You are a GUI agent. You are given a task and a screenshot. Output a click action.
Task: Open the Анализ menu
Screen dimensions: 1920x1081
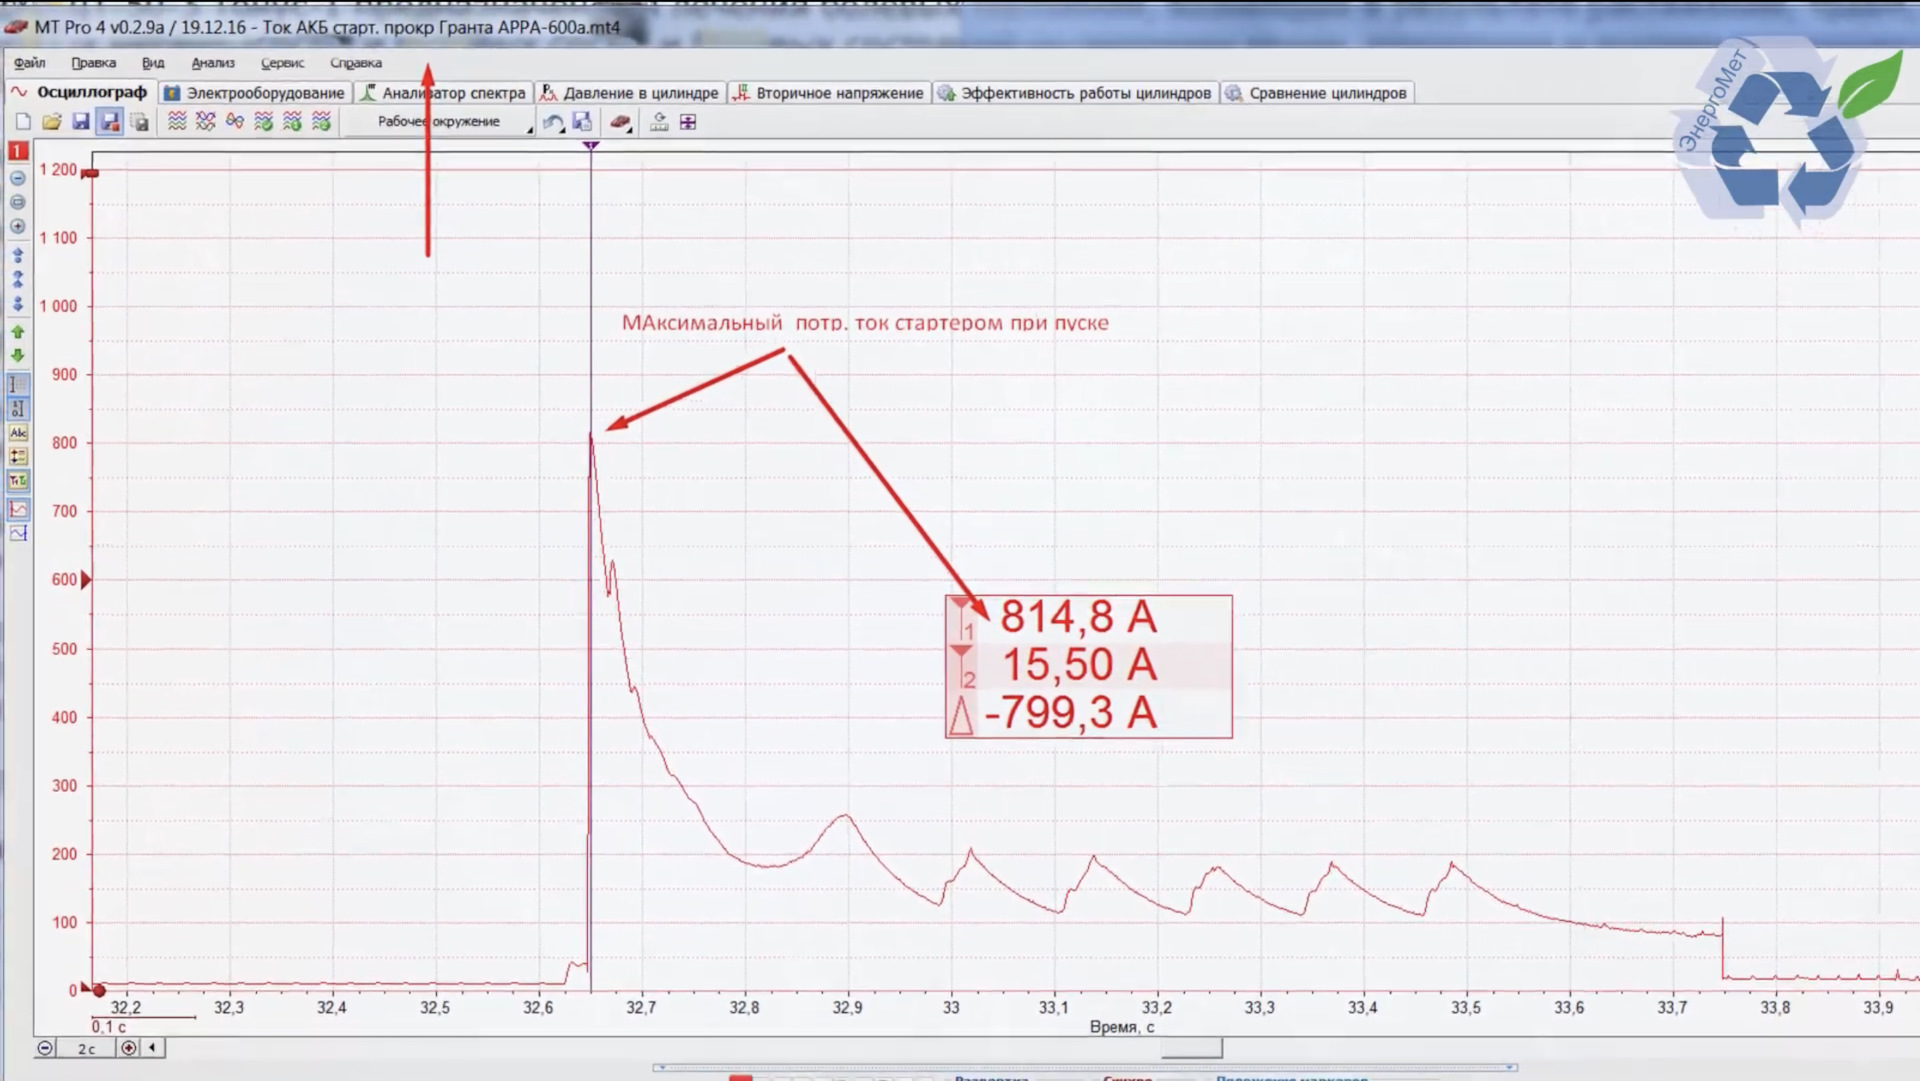point(212,63)
